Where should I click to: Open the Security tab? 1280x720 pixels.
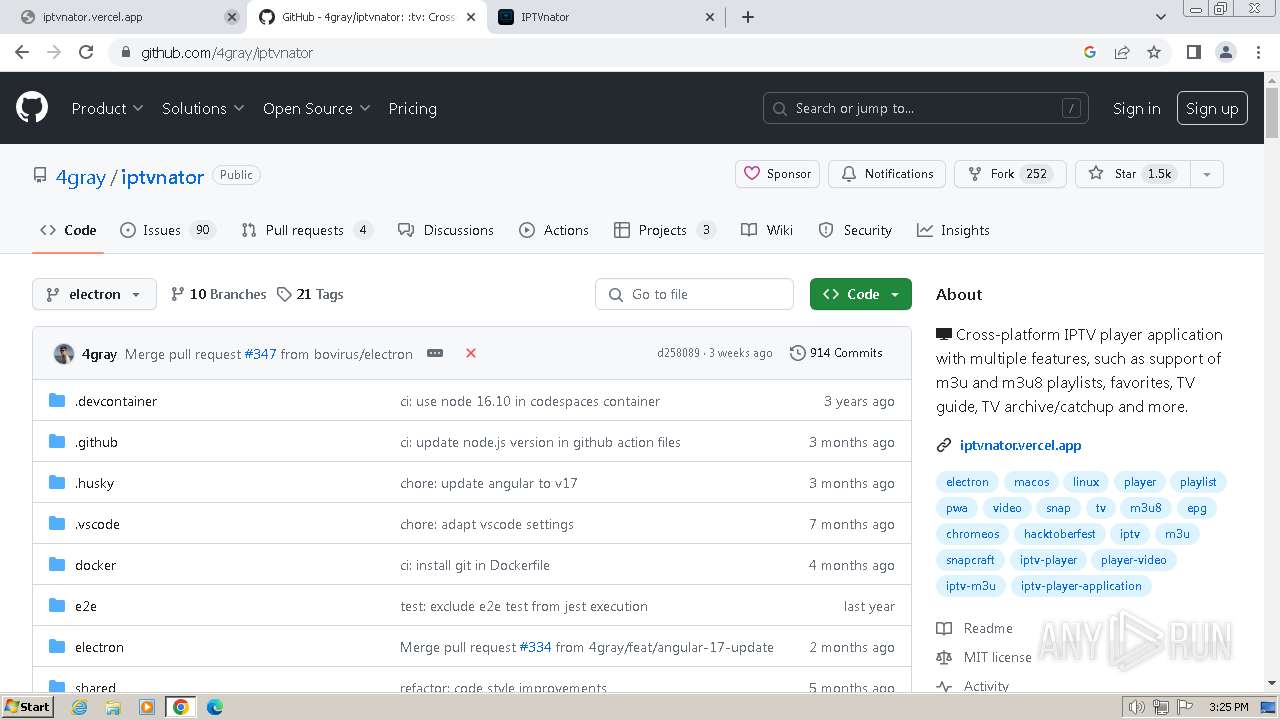pos(855,230)
